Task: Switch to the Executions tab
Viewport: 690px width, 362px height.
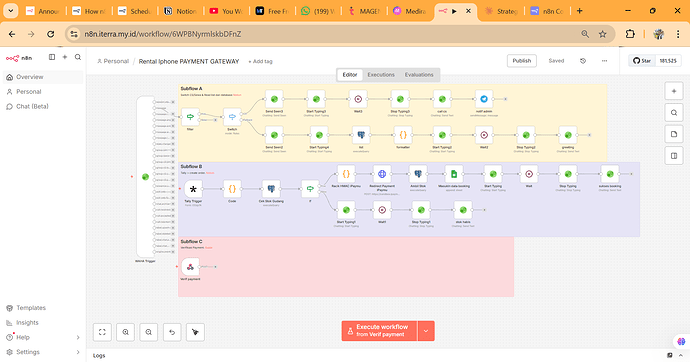Action: [381, 75]
